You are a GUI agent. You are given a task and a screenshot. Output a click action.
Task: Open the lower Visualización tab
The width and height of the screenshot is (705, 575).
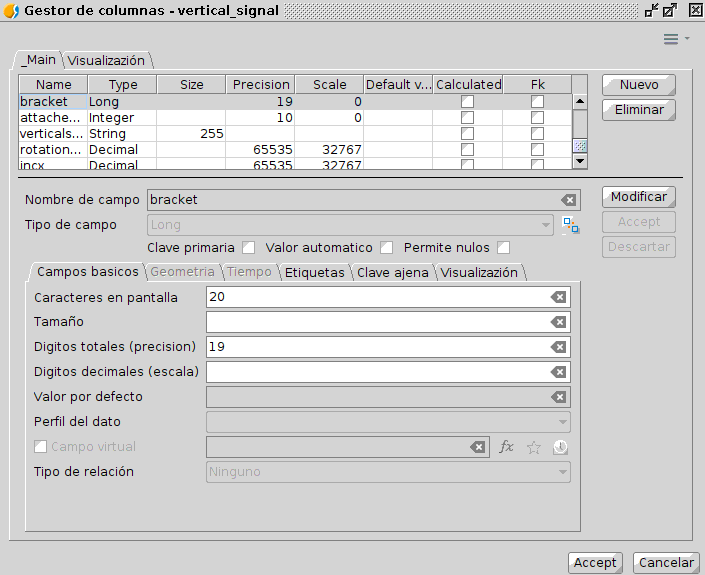(x=479, y=273)
